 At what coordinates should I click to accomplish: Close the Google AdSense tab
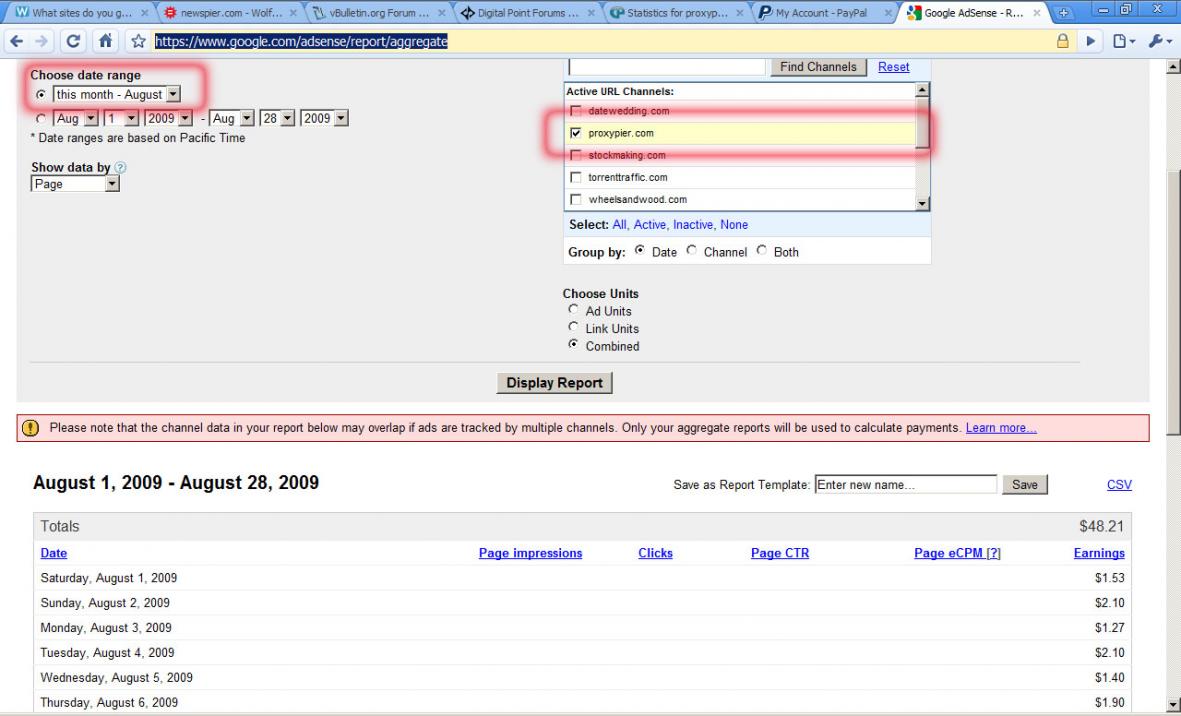click(x=1036, y=13)
